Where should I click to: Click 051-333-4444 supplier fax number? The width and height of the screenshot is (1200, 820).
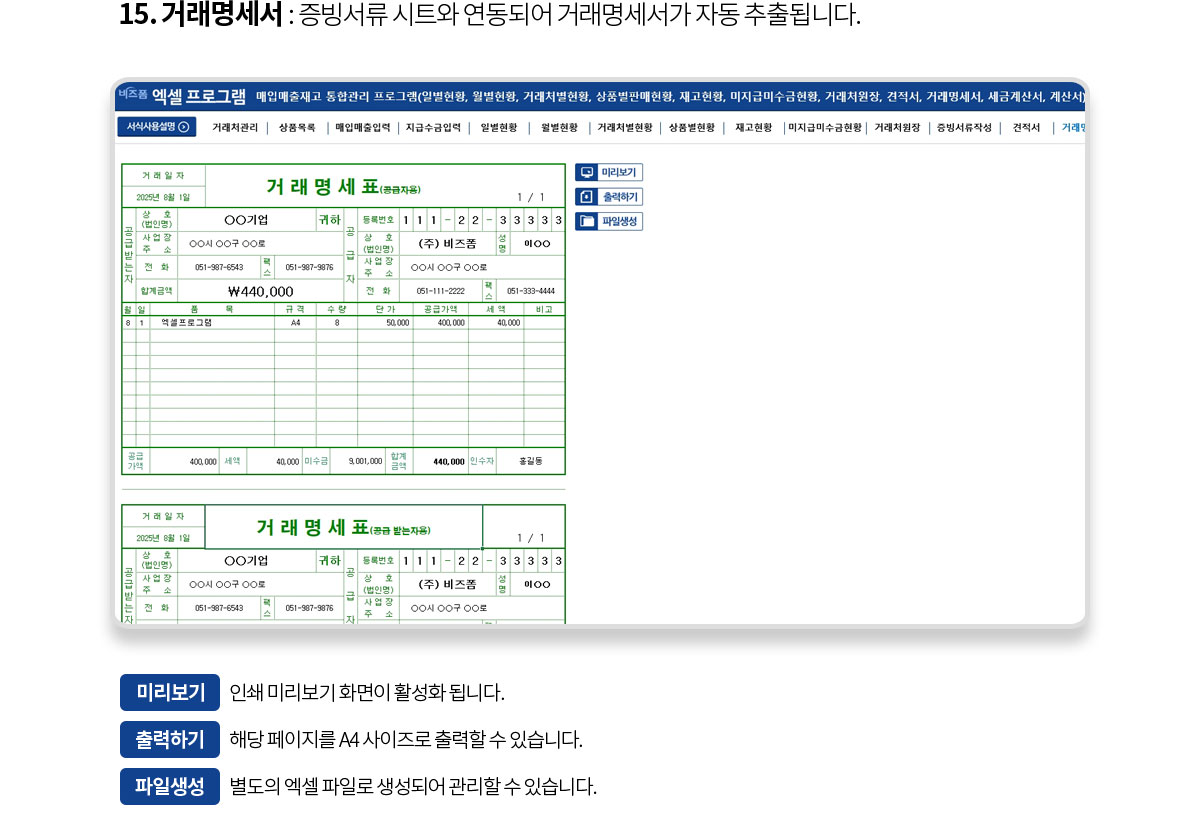(530, 291)
